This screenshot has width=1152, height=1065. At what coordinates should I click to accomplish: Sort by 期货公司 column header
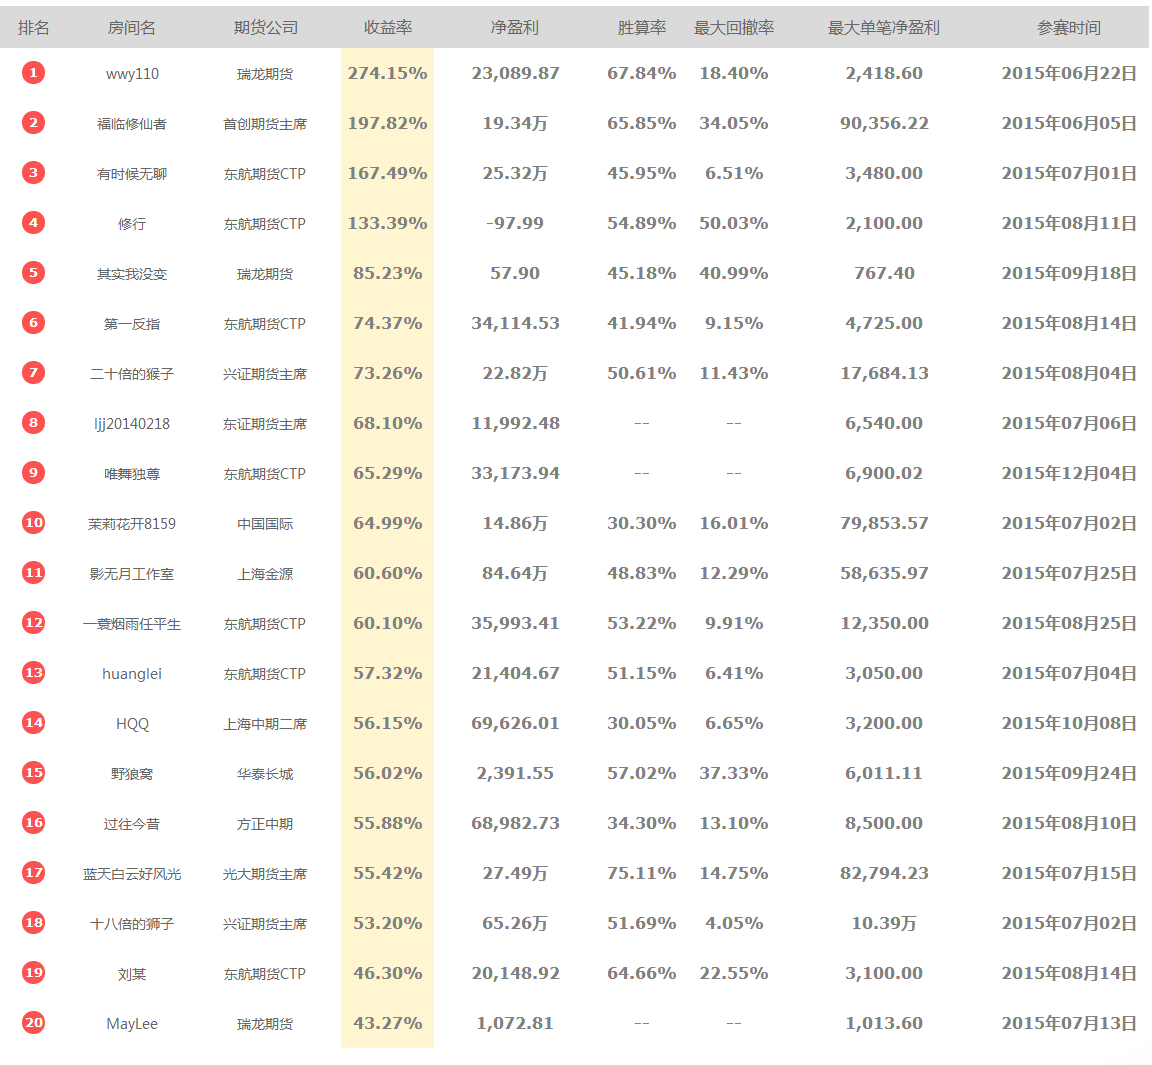coord(265,28)
